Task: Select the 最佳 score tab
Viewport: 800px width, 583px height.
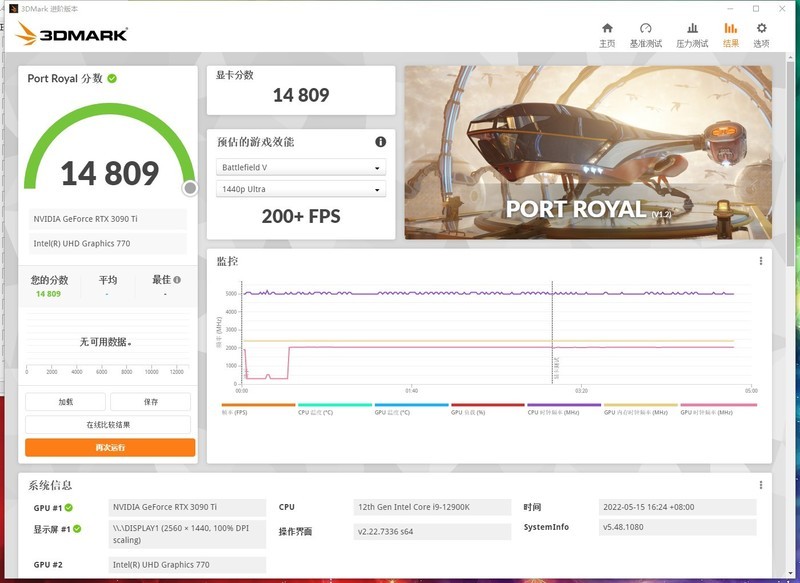Action: pos(160,281)
